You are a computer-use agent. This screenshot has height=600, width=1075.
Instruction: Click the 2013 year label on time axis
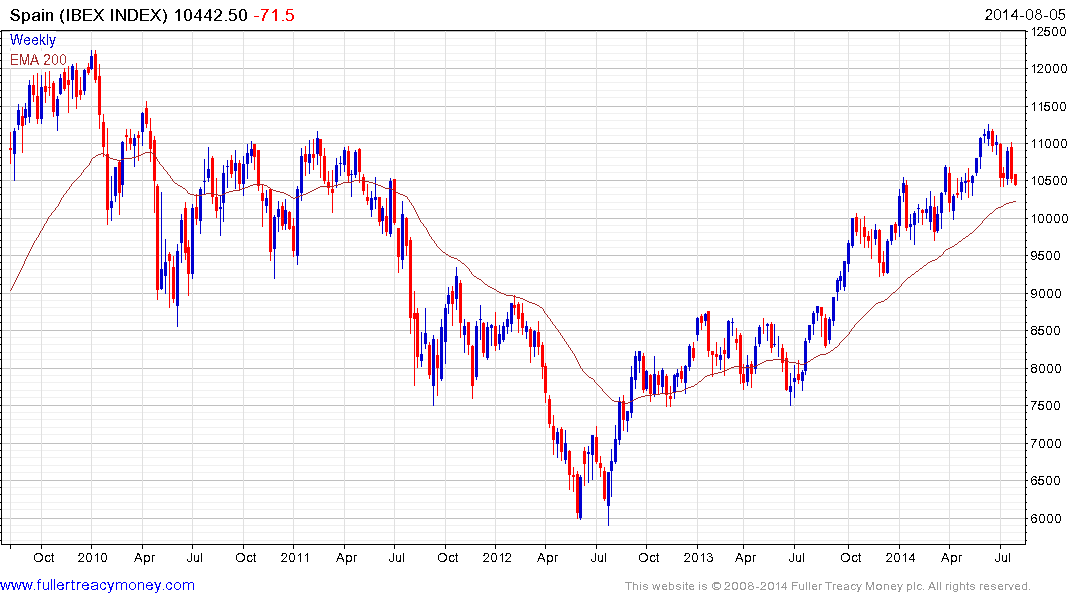pyautogui.click(x=699, y=557)
